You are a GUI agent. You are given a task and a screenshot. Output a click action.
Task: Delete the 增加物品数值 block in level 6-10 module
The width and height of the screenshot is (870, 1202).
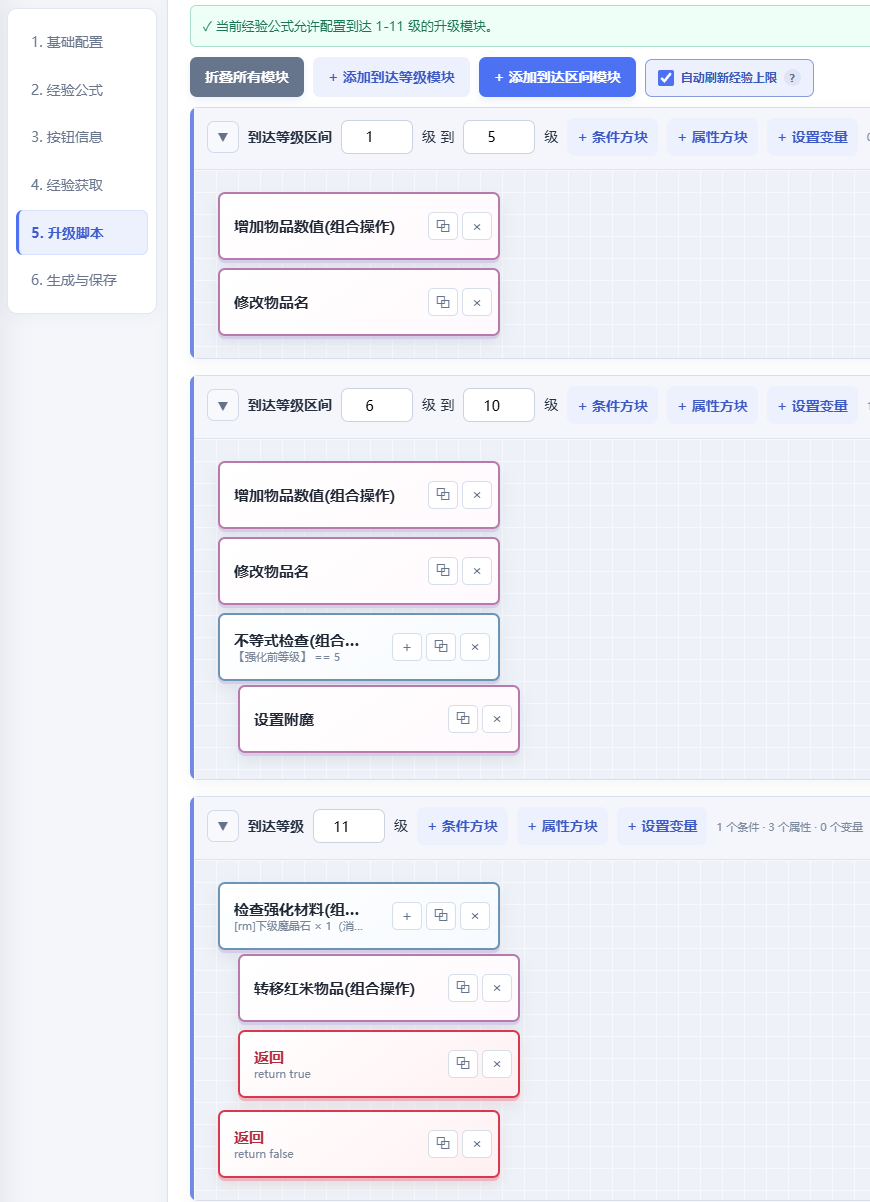pos(477,495)
